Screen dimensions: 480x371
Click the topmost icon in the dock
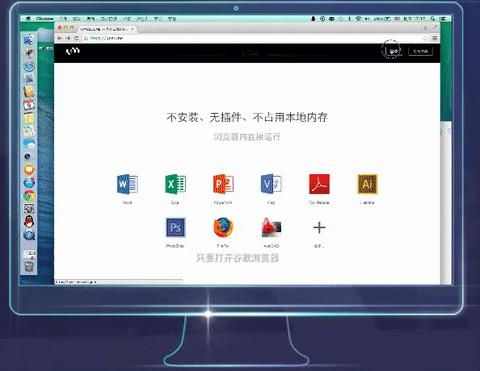click(29, 40)
